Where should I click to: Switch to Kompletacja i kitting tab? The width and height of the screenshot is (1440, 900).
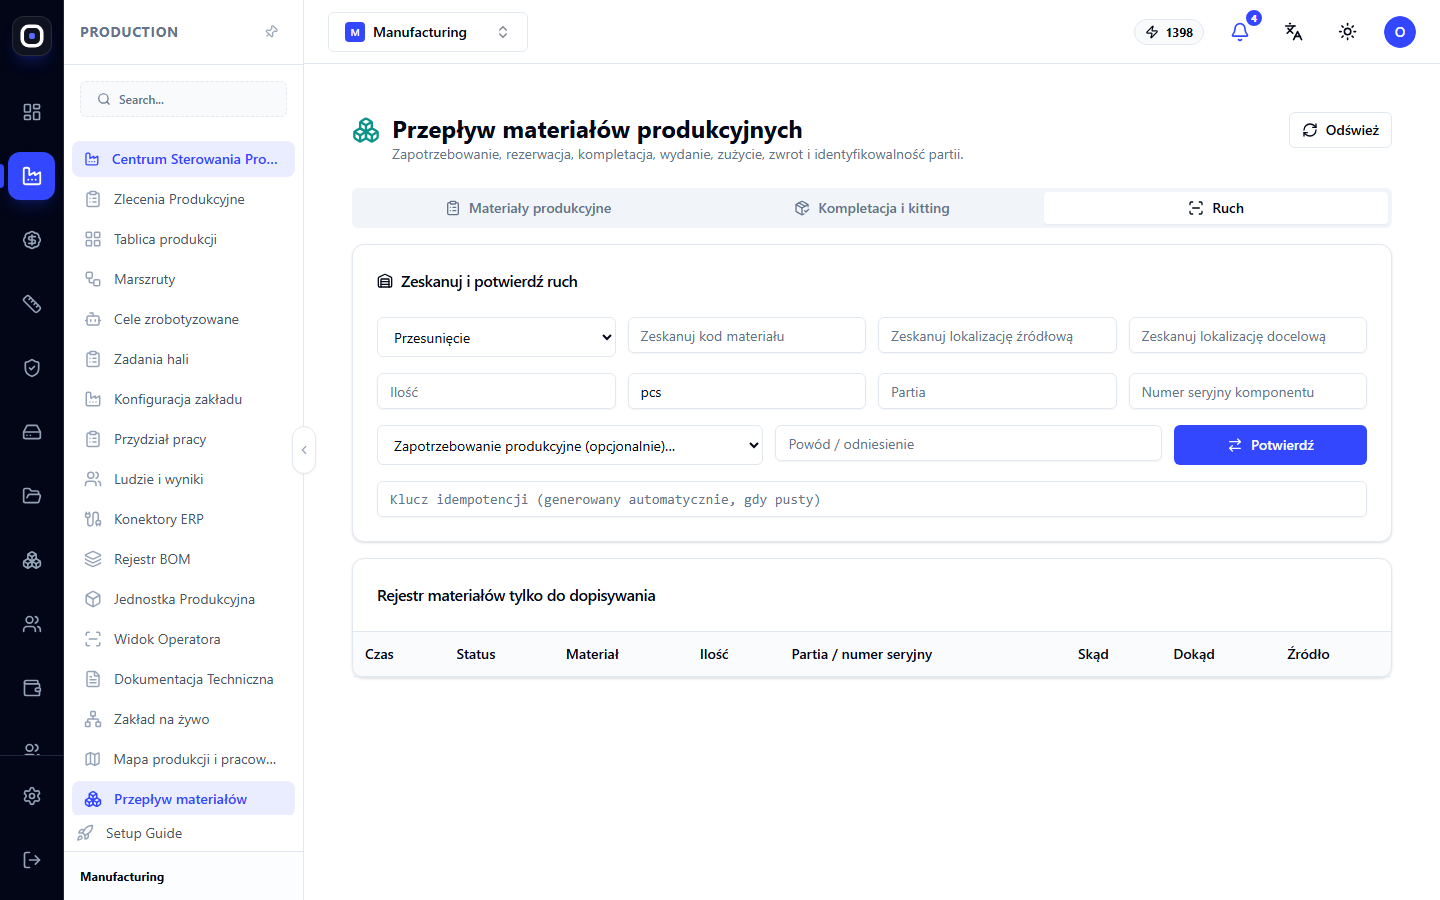872,208
